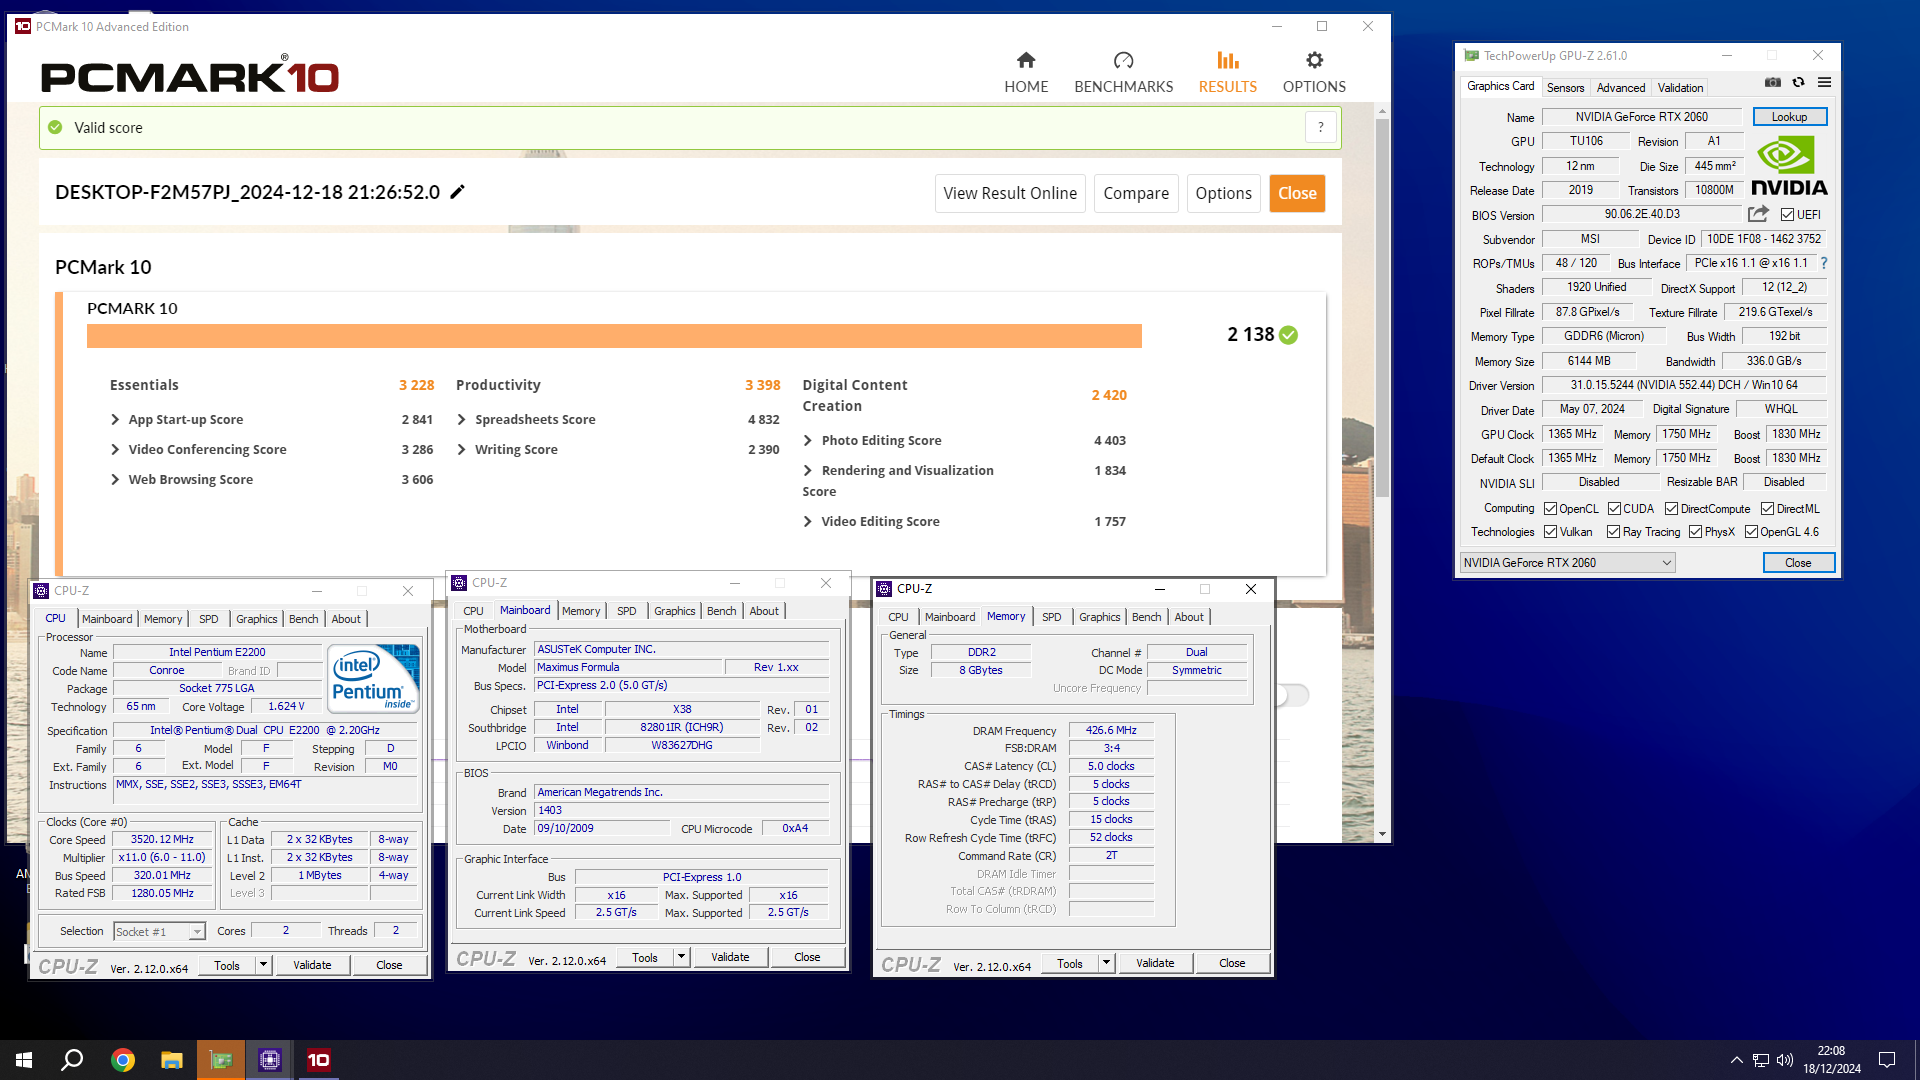Switch to GPU-Z in the taskbar
The height and width of the screenshot is (1080, 1920).
coord(221,1060)
